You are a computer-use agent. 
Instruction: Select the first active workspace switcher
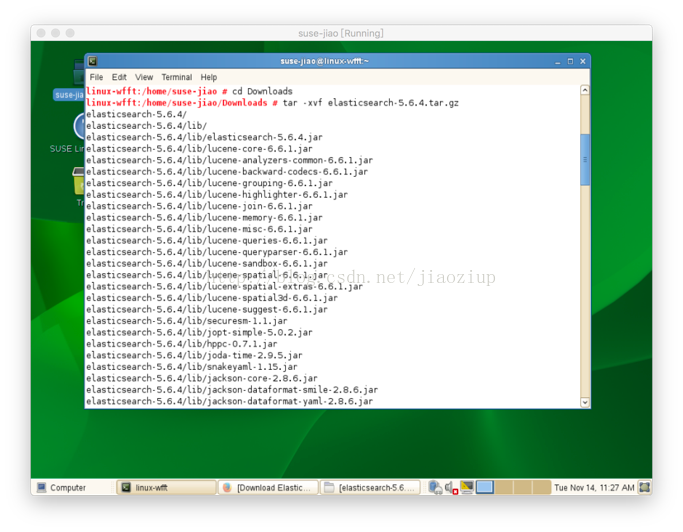point(485,487)
